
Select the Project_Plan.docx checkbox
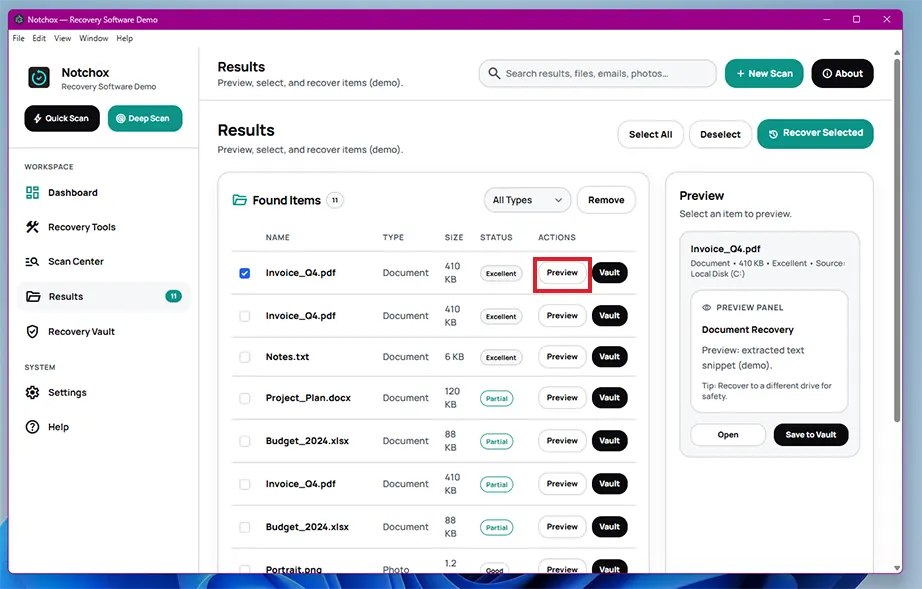(x=245, y=399)
